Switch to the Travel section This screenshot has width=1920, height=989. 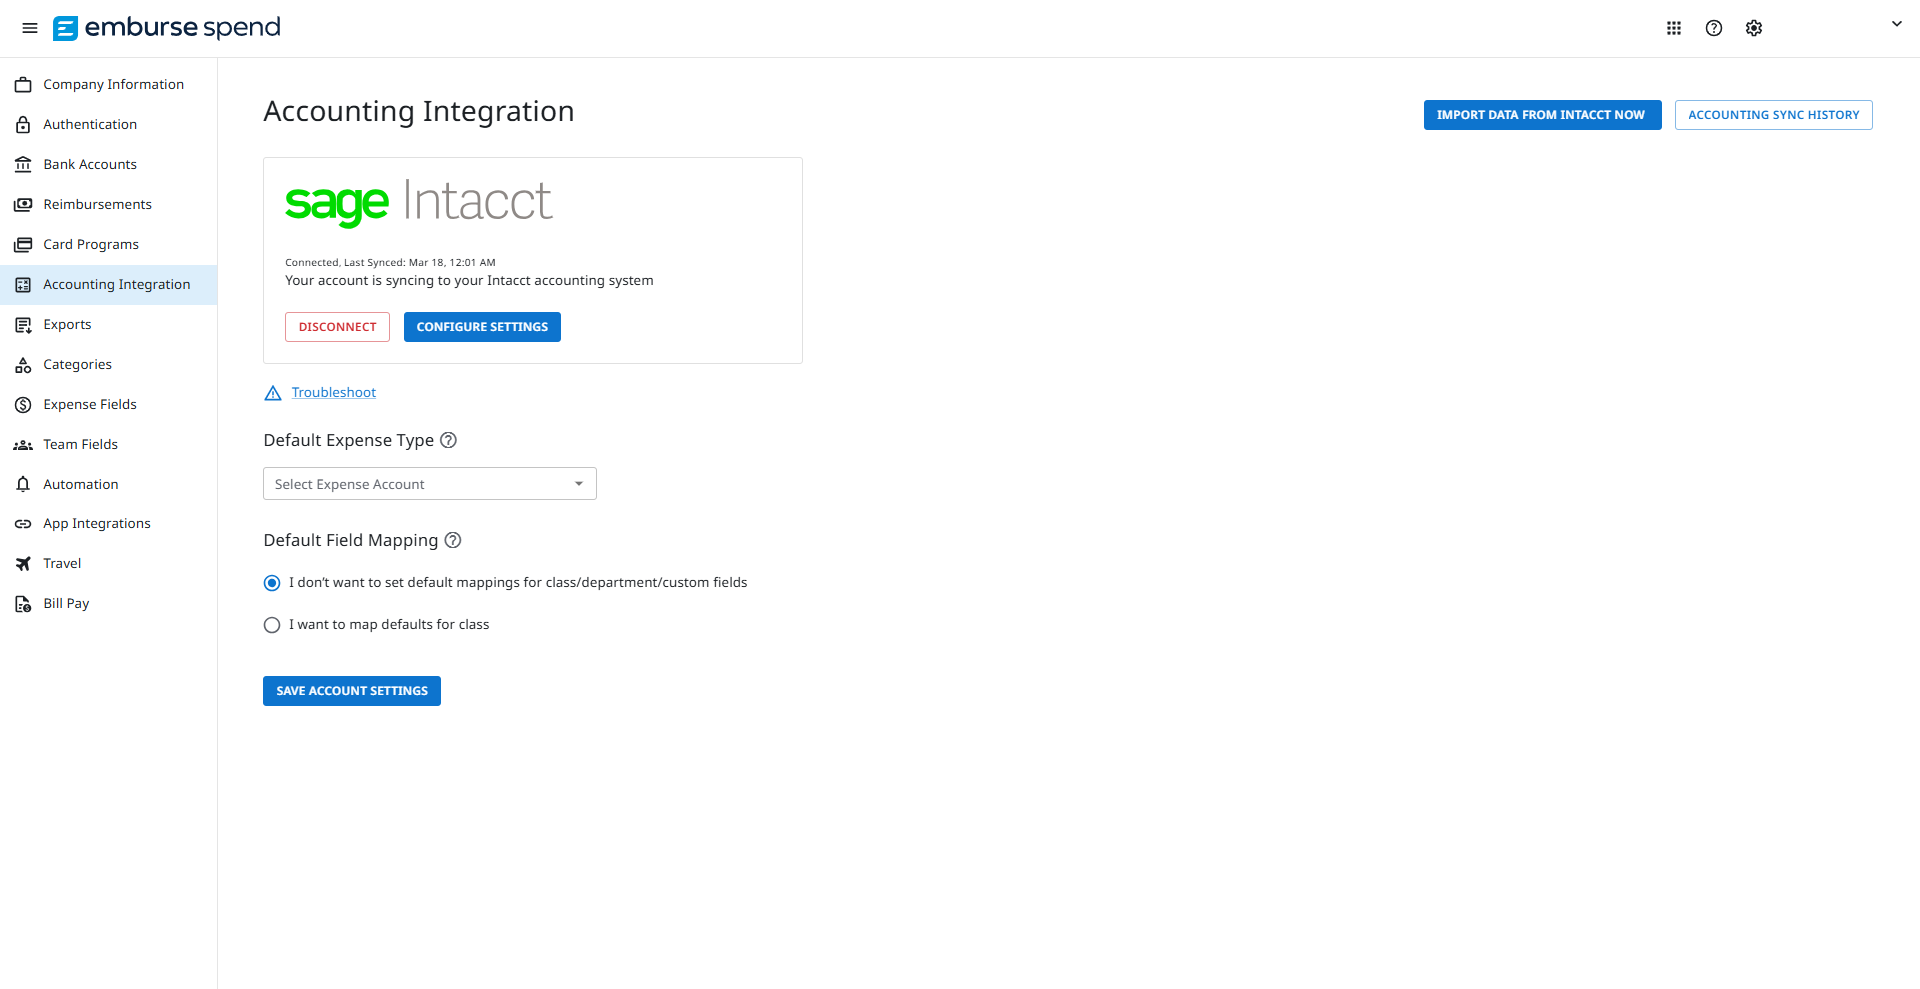coord(62,563)
